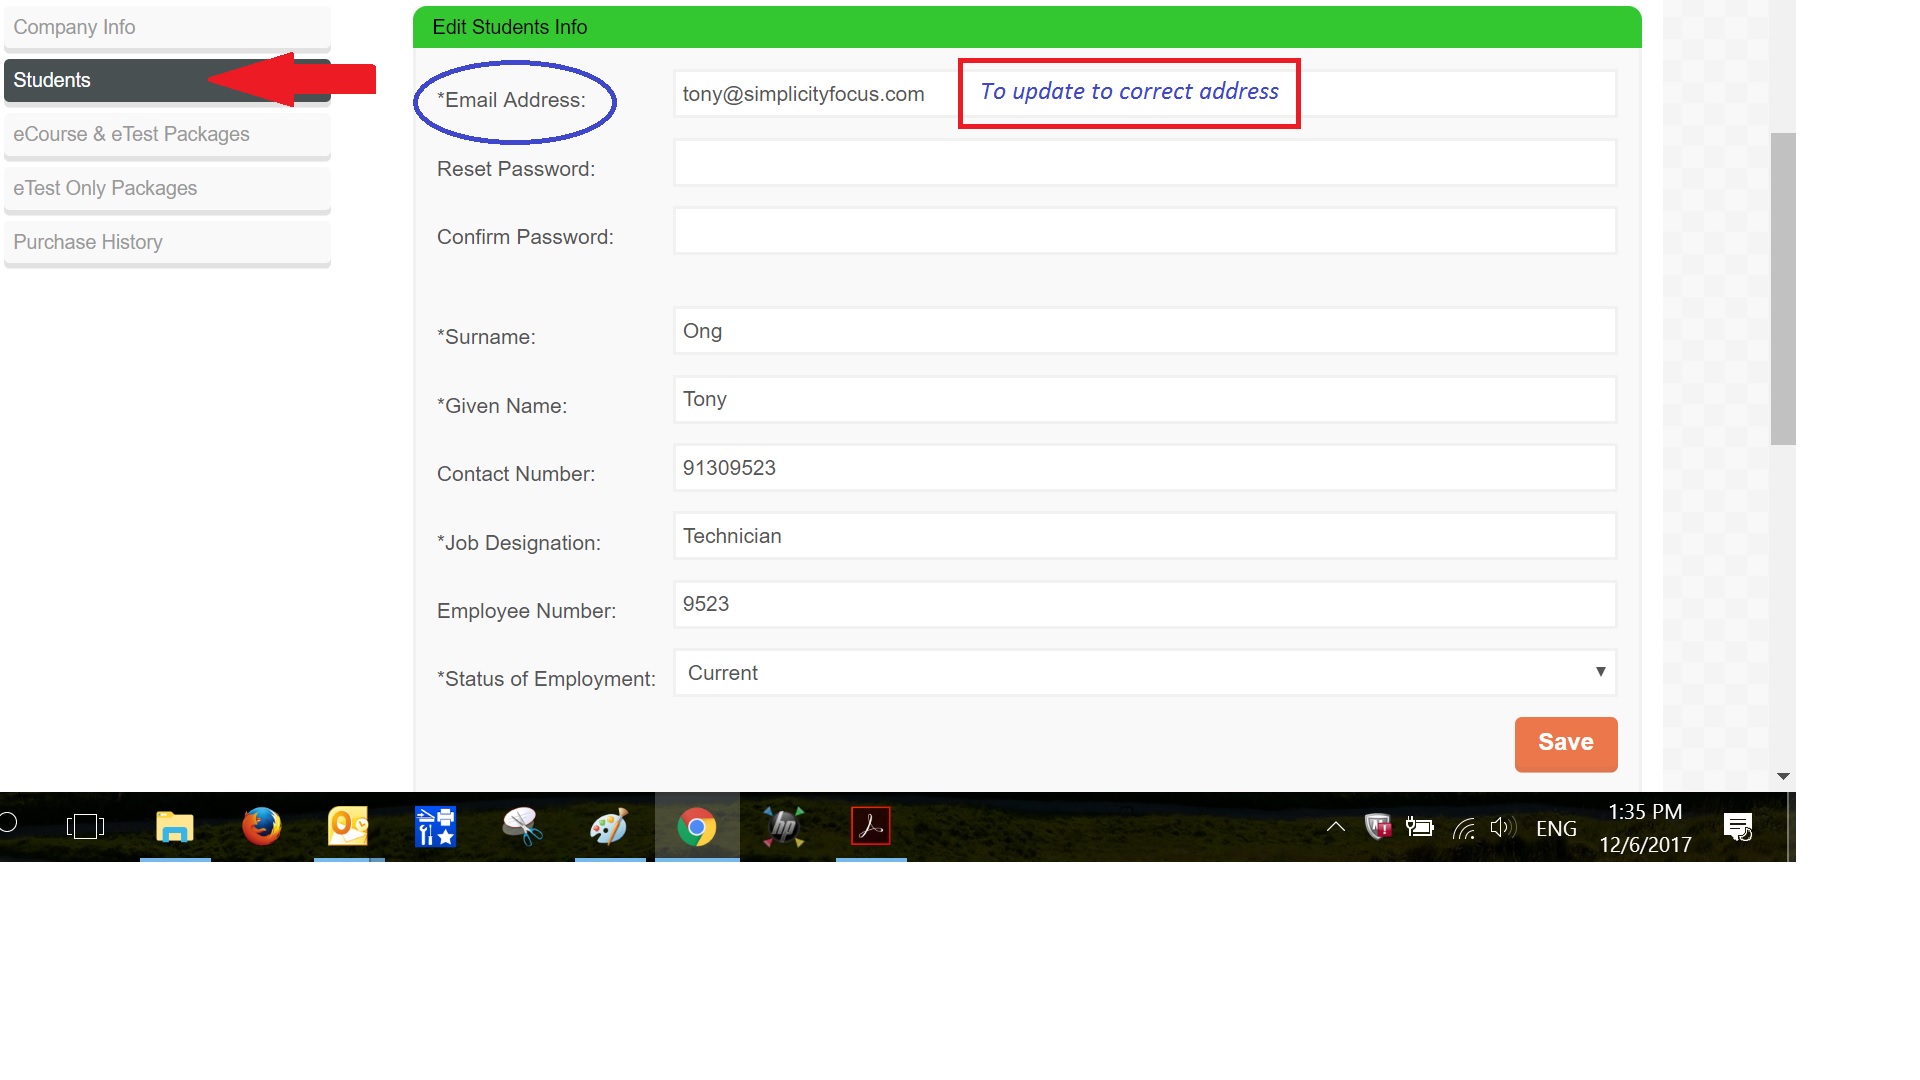The image size is (1920, 1080).
Task: Click the Employee Number field
Action: point(1145,604)
